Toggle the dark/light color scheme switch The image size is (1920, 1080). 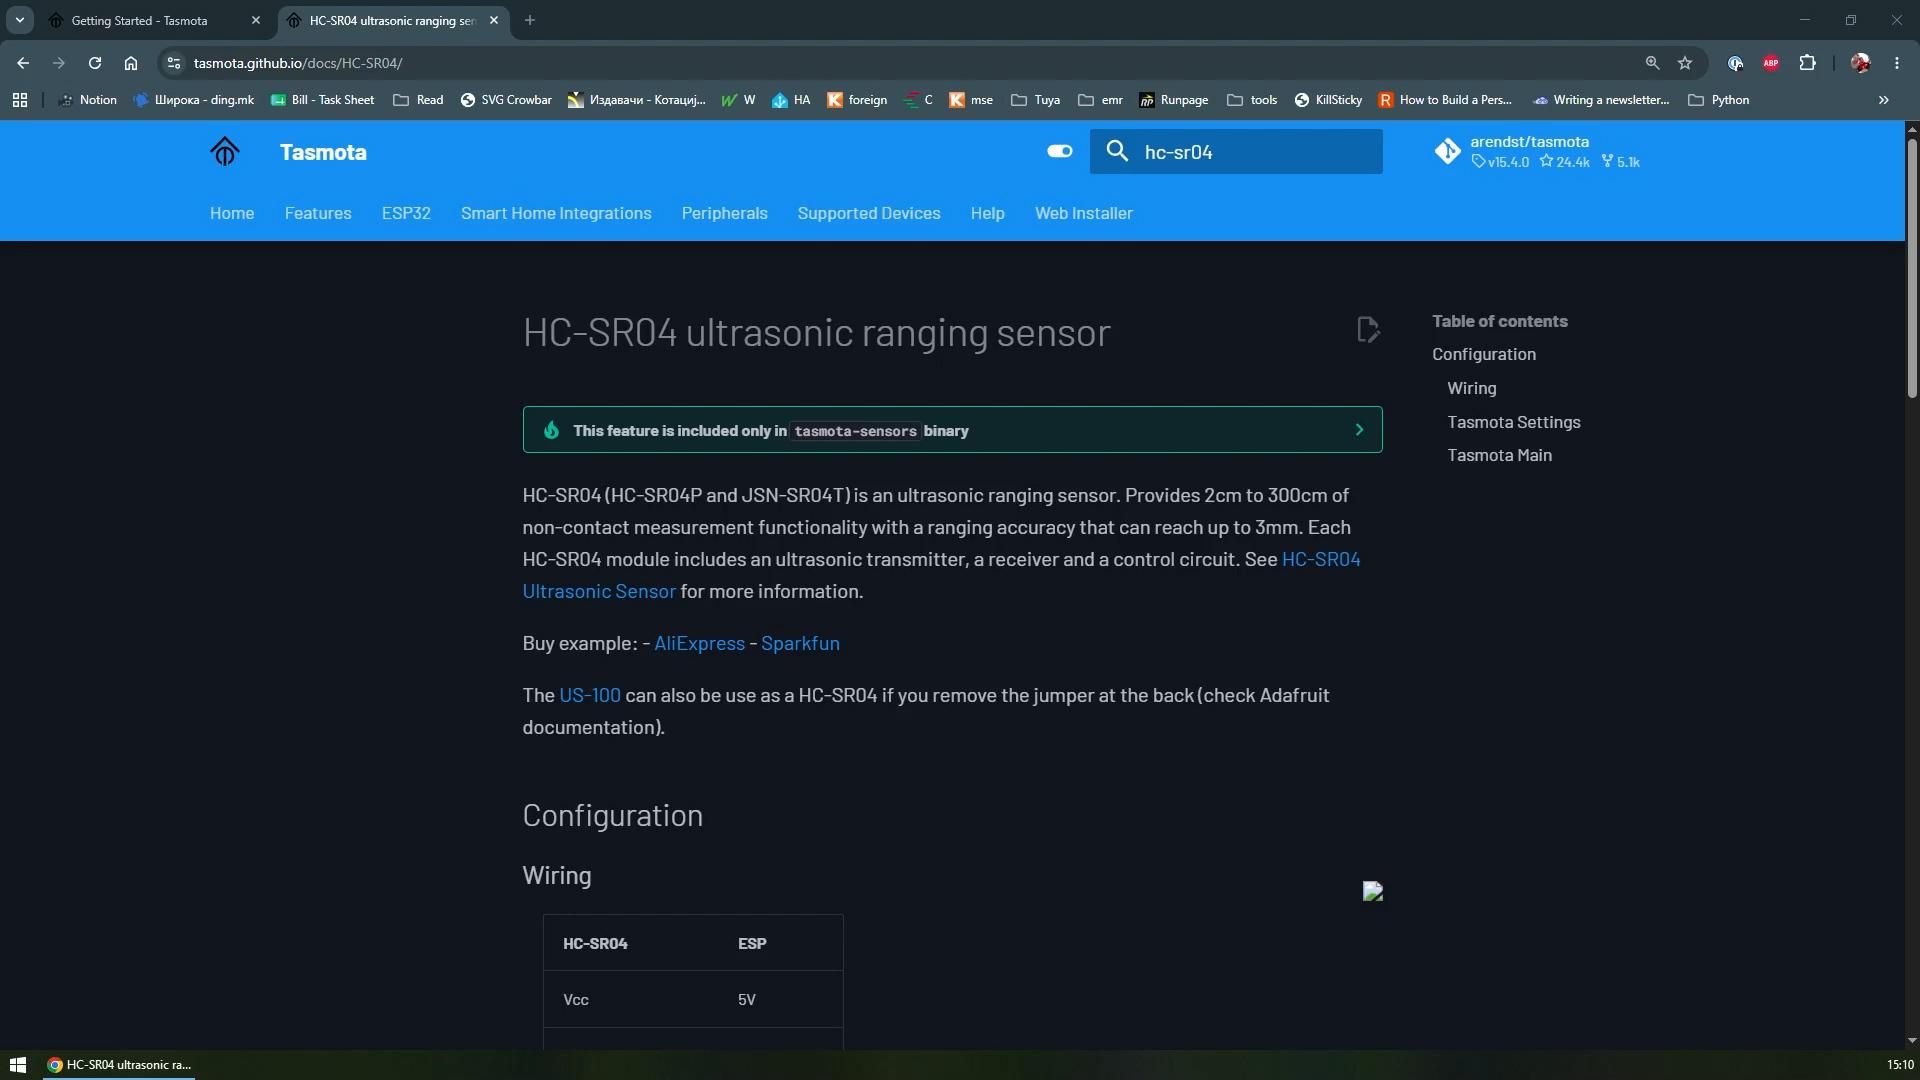1059,152
